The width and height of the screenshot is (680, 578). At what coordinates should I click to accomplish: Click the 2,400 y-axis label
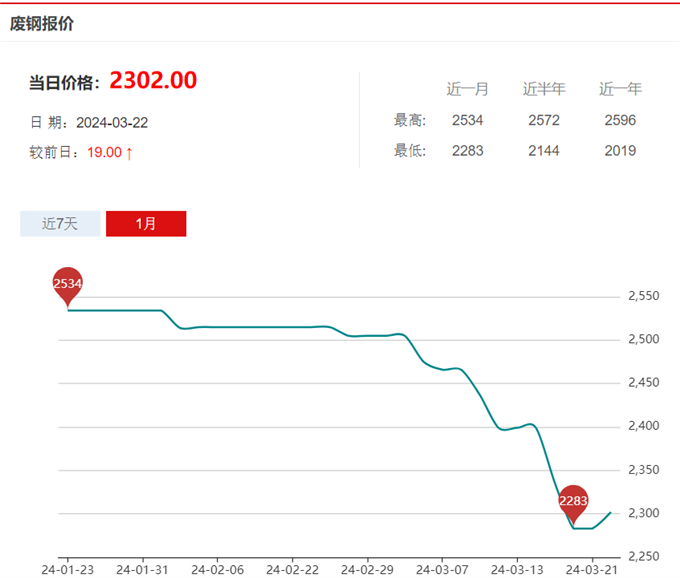tap(644, 426)
